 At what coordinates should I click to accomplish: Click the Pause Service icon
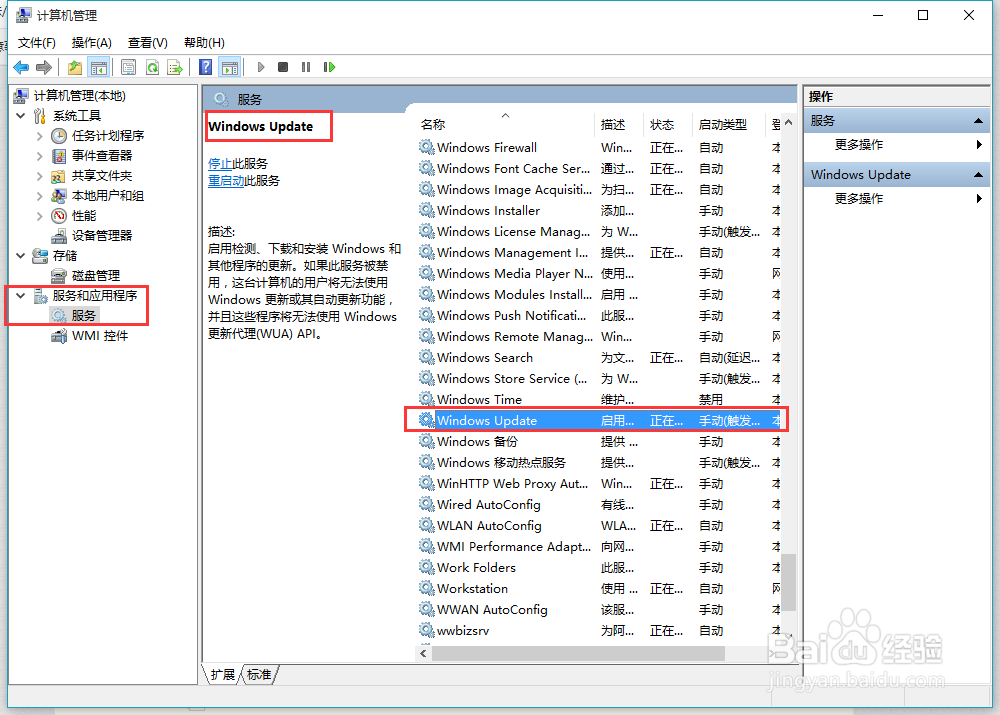(306, 67)
